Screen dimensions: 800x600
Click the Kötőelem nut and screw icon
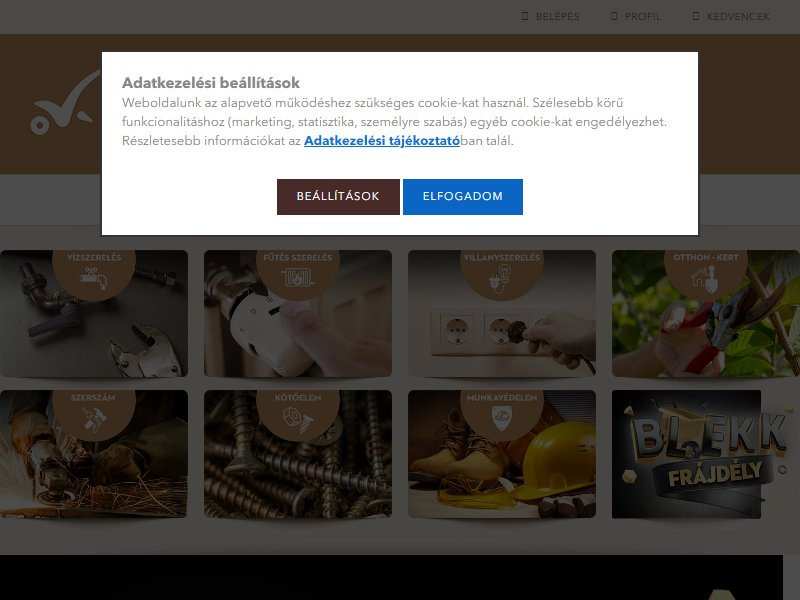(x=298, y=419)
